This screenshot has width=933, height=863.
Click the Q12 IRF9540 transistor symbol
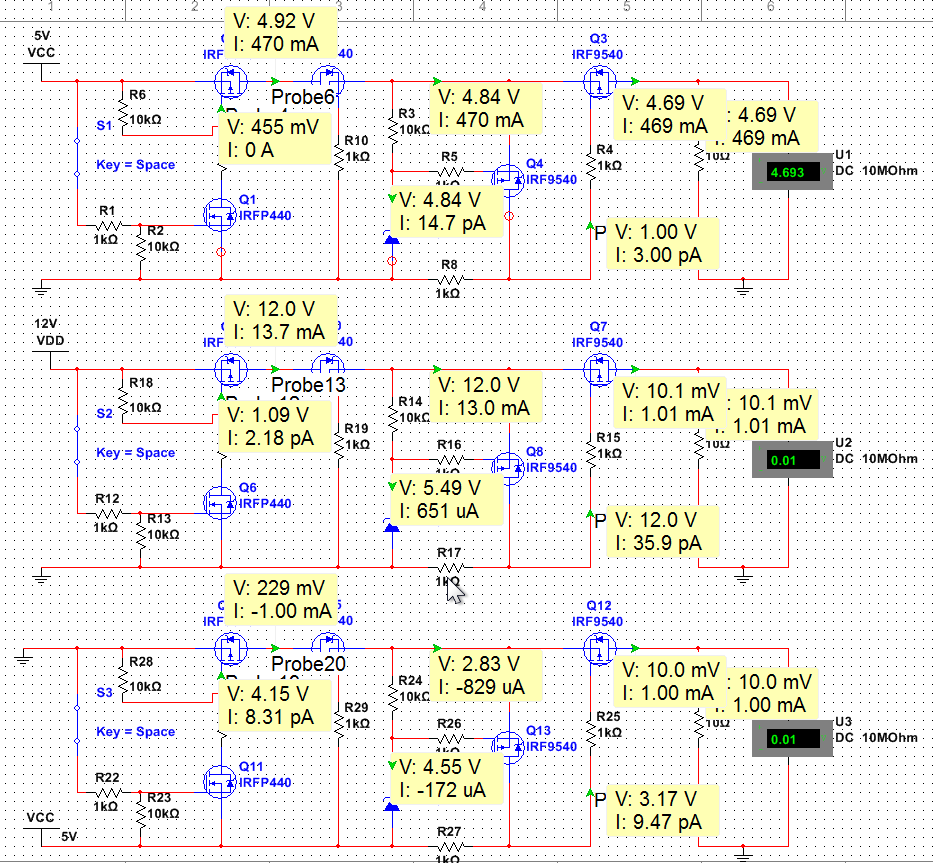[x=599, y=648]
